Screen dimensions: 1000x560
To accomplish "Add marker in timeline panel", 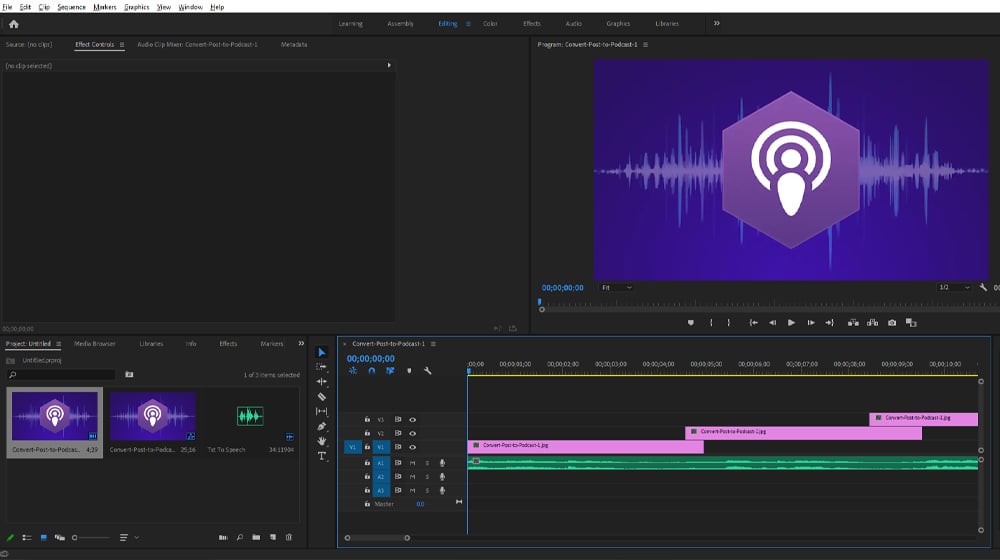I will tap(409, 371).
